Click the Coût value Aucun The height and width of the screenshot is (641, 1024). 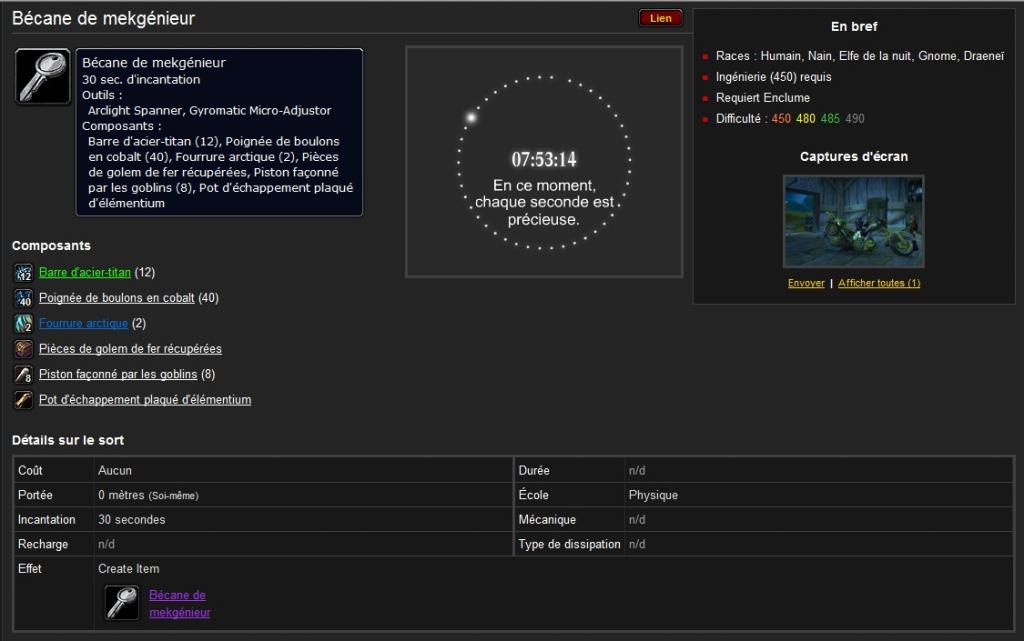click(x=115, y=471)
